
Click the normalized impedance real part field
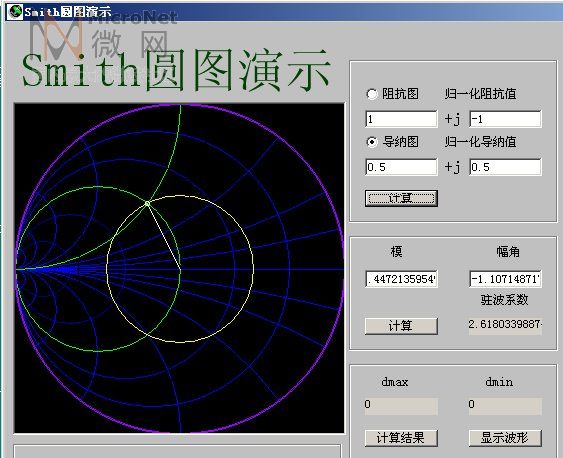pyautogui.click(x=401, y=119)
